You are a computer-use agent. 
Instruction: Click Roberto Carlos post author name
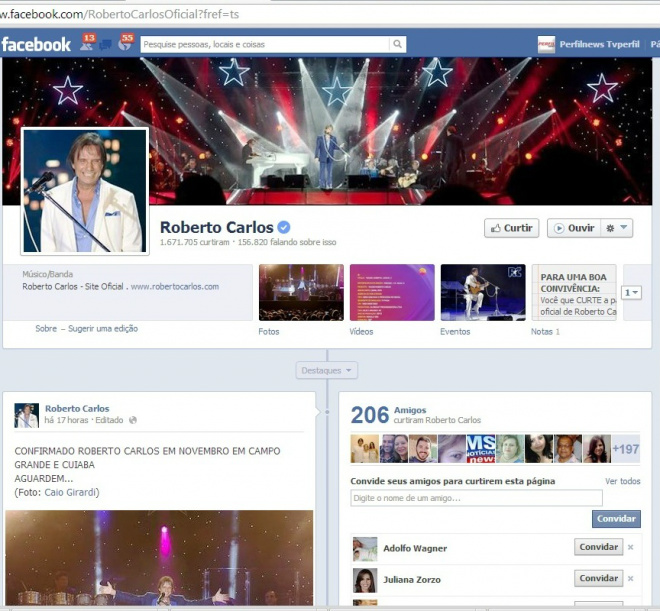point(77,409)
